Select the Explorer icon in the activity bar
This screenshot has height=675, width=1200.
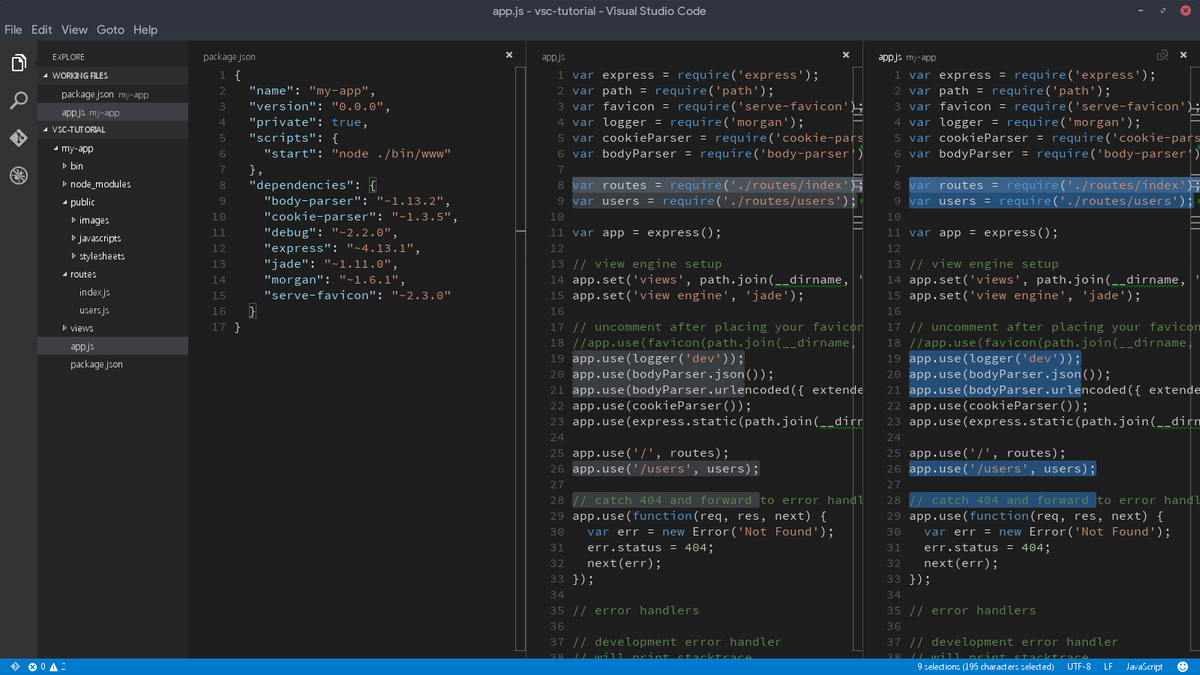16,62
